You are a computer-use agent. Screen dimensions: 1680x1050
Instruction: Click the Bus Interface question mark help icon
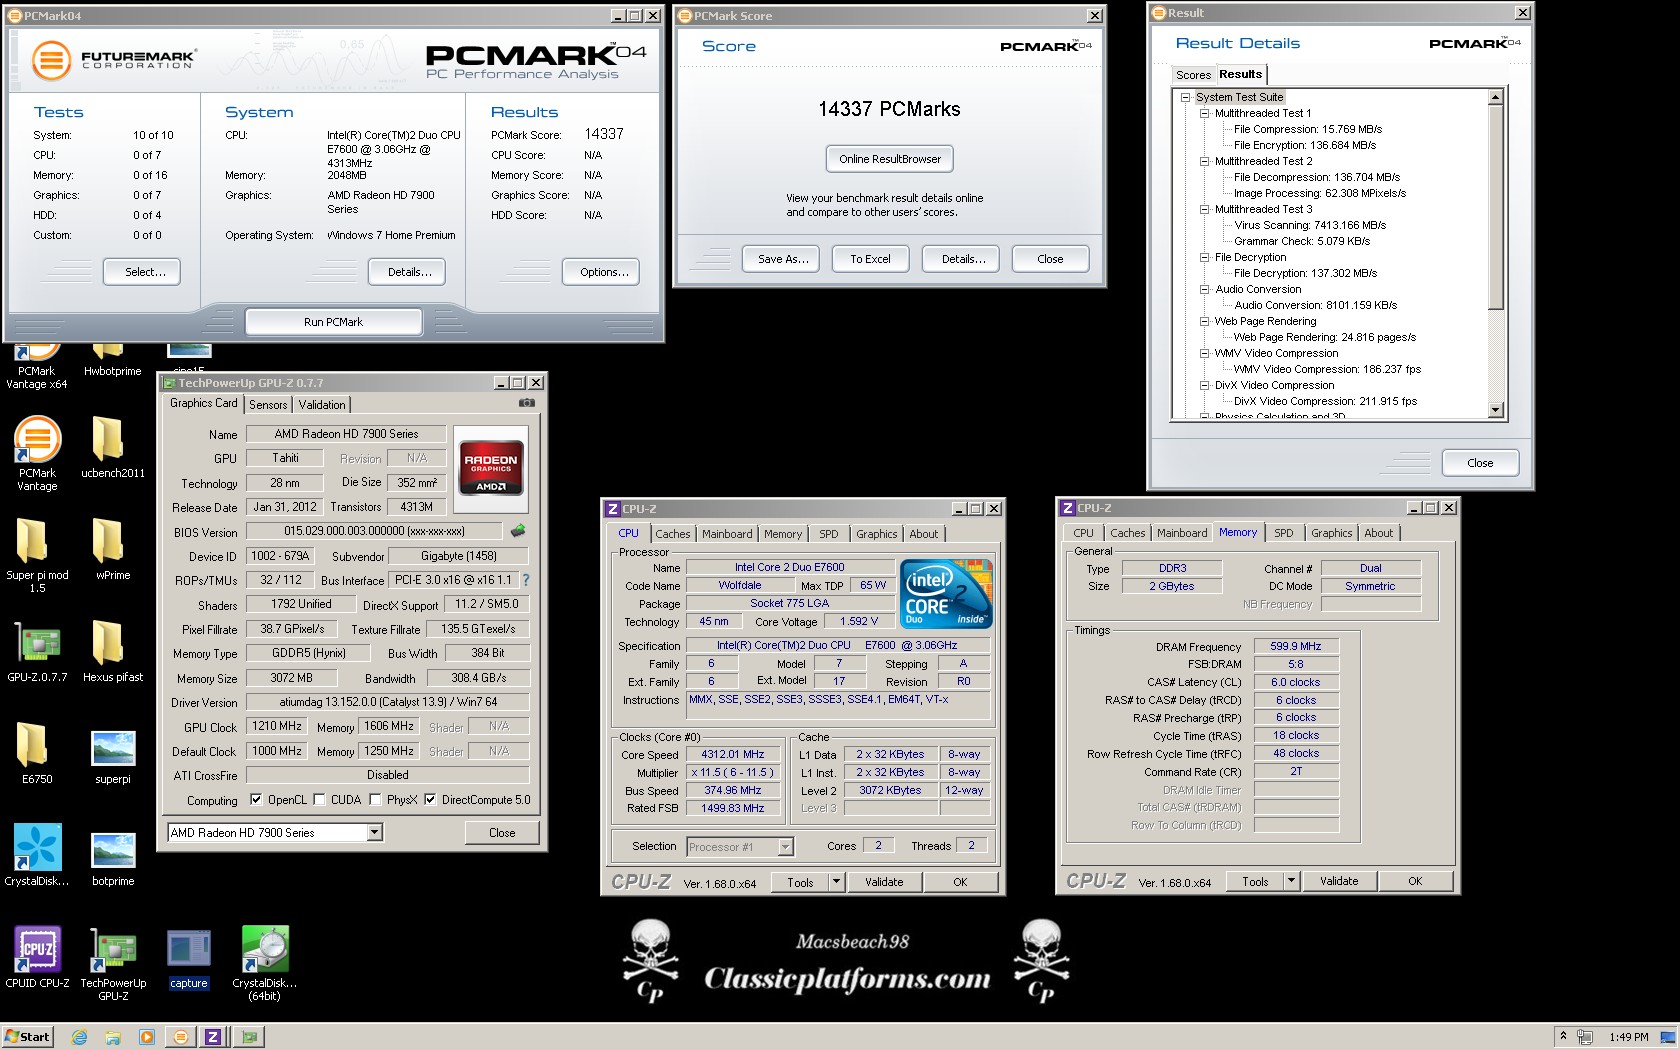click(525, 580)
